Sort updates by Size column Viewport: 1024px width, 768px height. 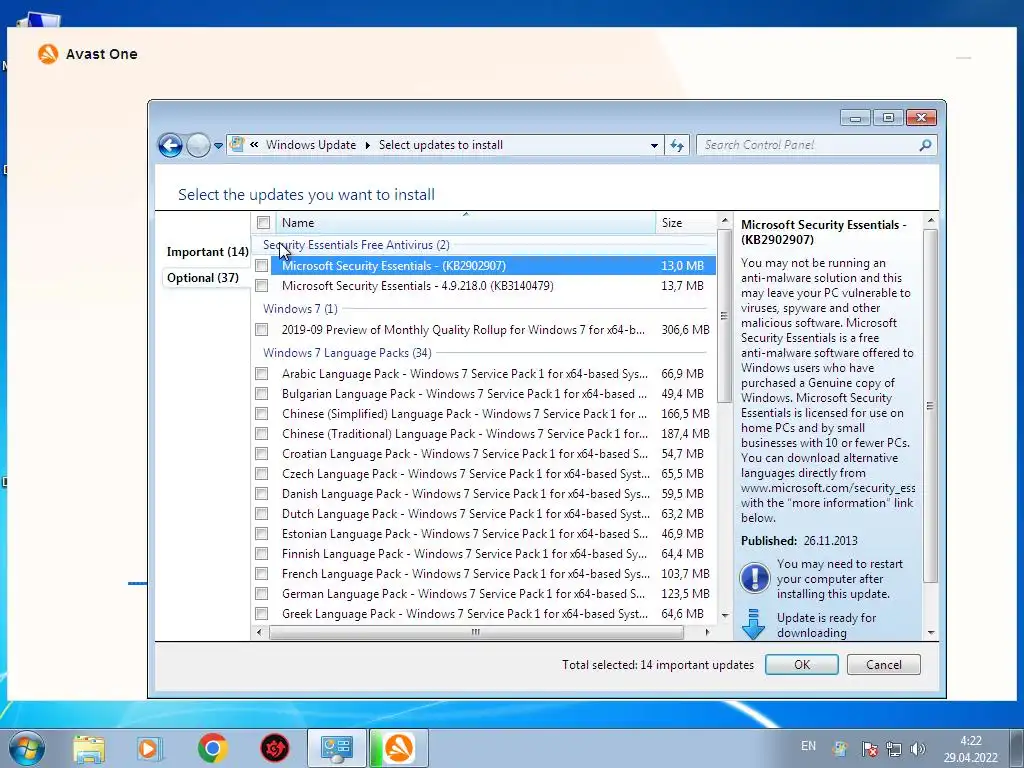[x=686, y=223]
